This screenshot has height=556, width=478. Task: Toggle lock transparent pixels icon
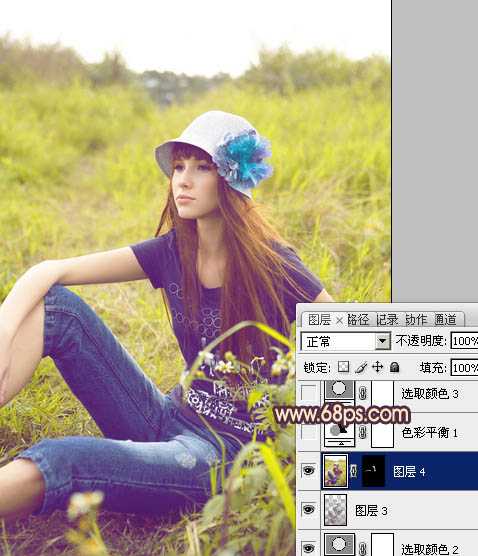point(343,367)
